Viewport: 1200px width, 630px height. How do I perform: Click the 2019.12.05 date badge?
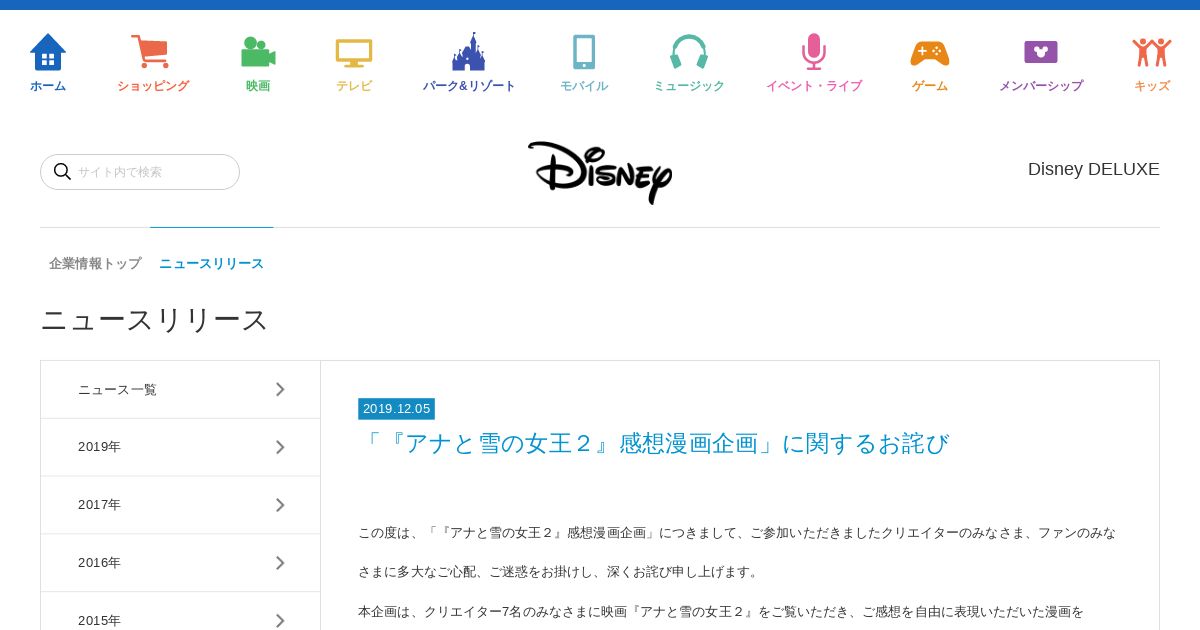point(396,409)
